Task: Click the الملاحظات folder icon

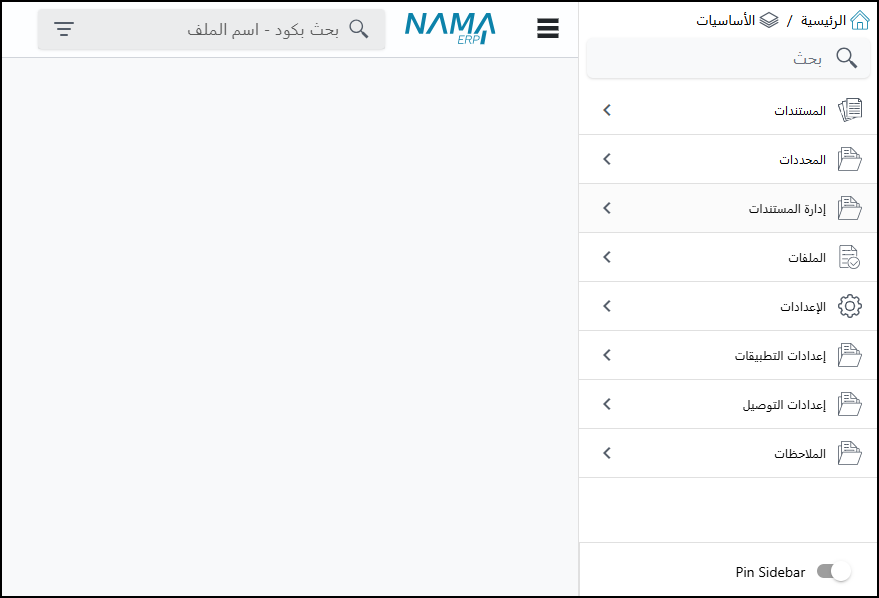Action: [x=849, y=453]
